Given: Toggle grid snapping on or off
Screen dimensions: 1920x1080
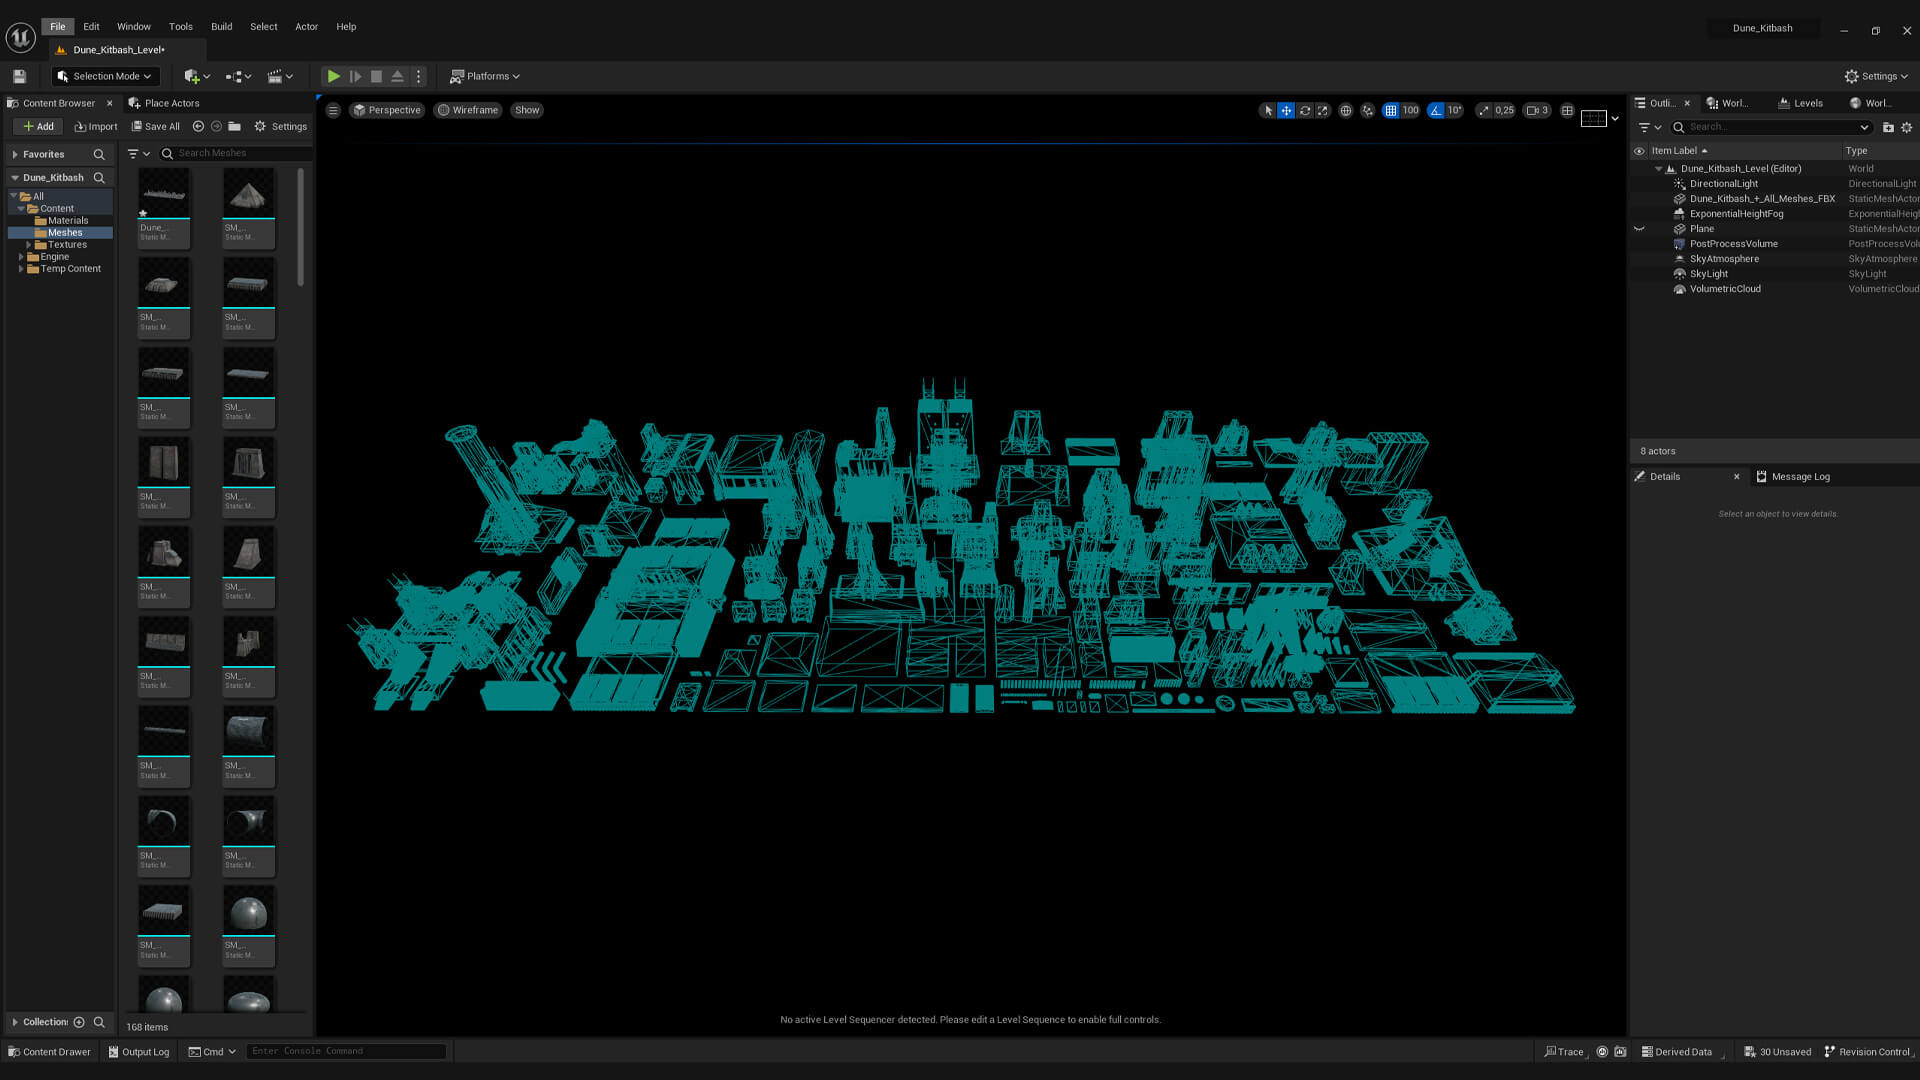Looking at the screenshot, I should [x=1390, y=111].
